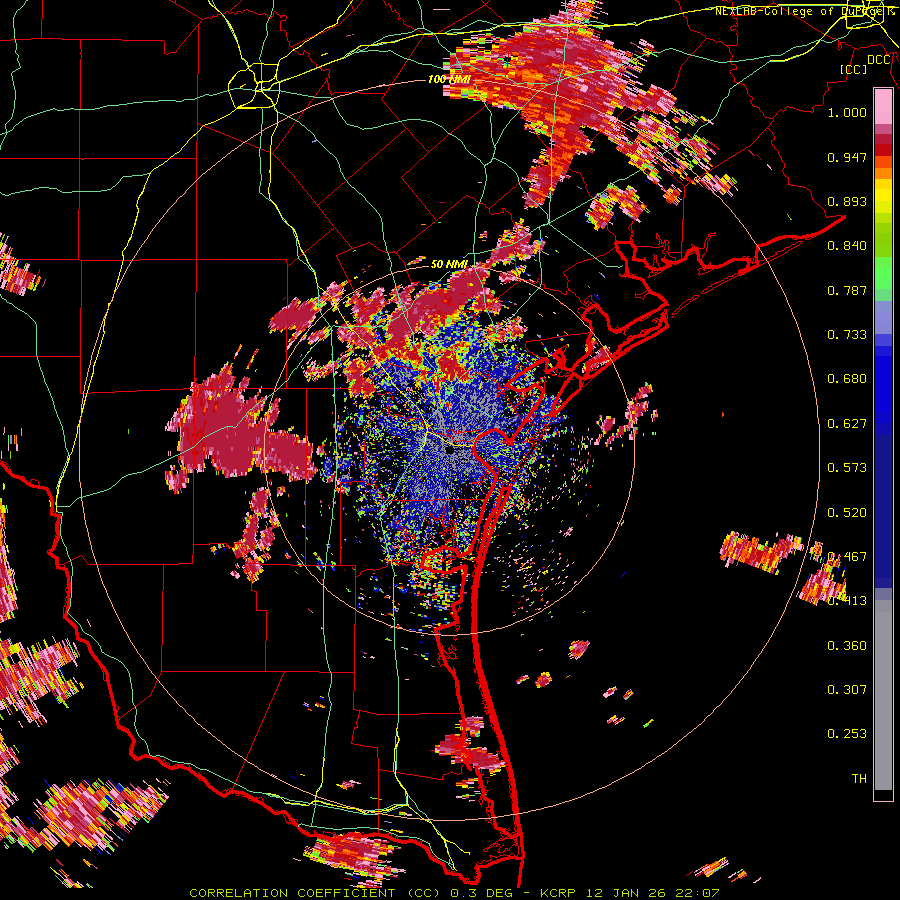
Task: Click the 0.360 legend value
Action: (x=847, y=646)
